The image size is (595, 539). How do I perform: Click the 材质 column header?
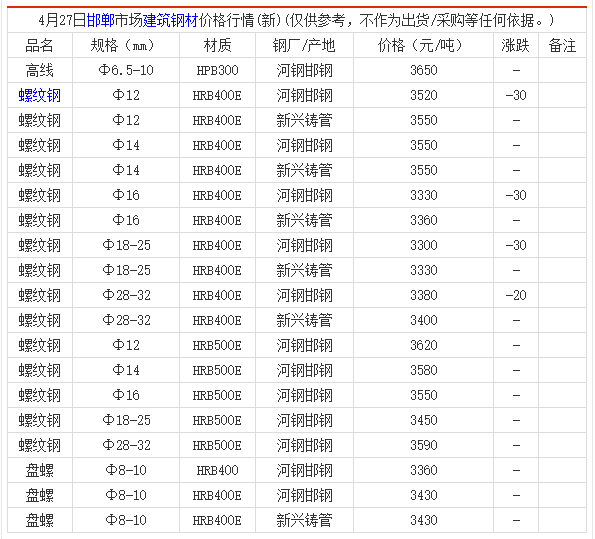coord(217,46)
